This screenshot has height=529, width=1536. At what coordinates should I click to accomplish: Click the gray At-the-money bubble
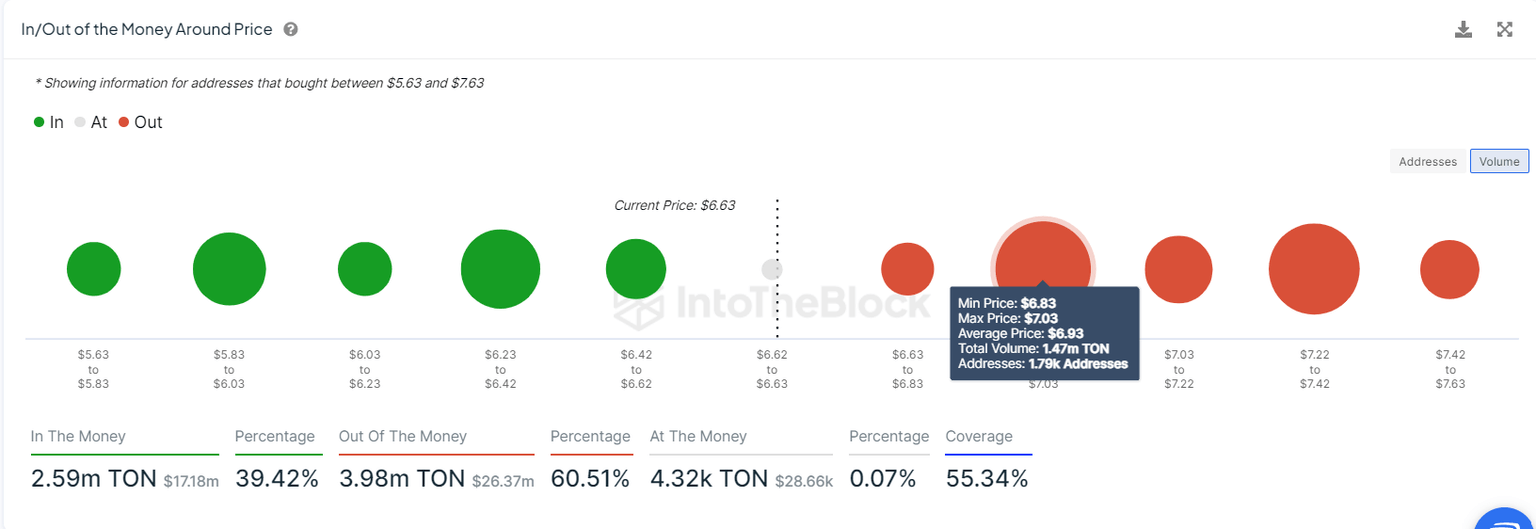point(772,269)
